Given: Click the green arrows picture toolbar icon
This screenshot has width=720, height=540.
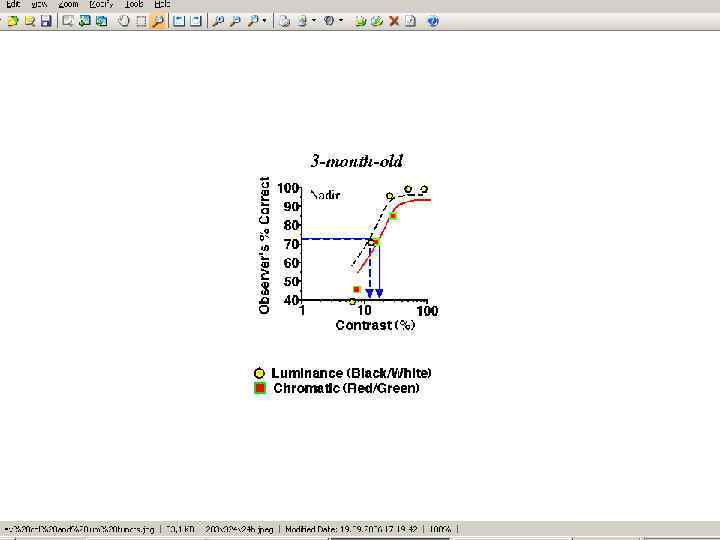Looking at the screenshot, I should [x=84, y=21].
